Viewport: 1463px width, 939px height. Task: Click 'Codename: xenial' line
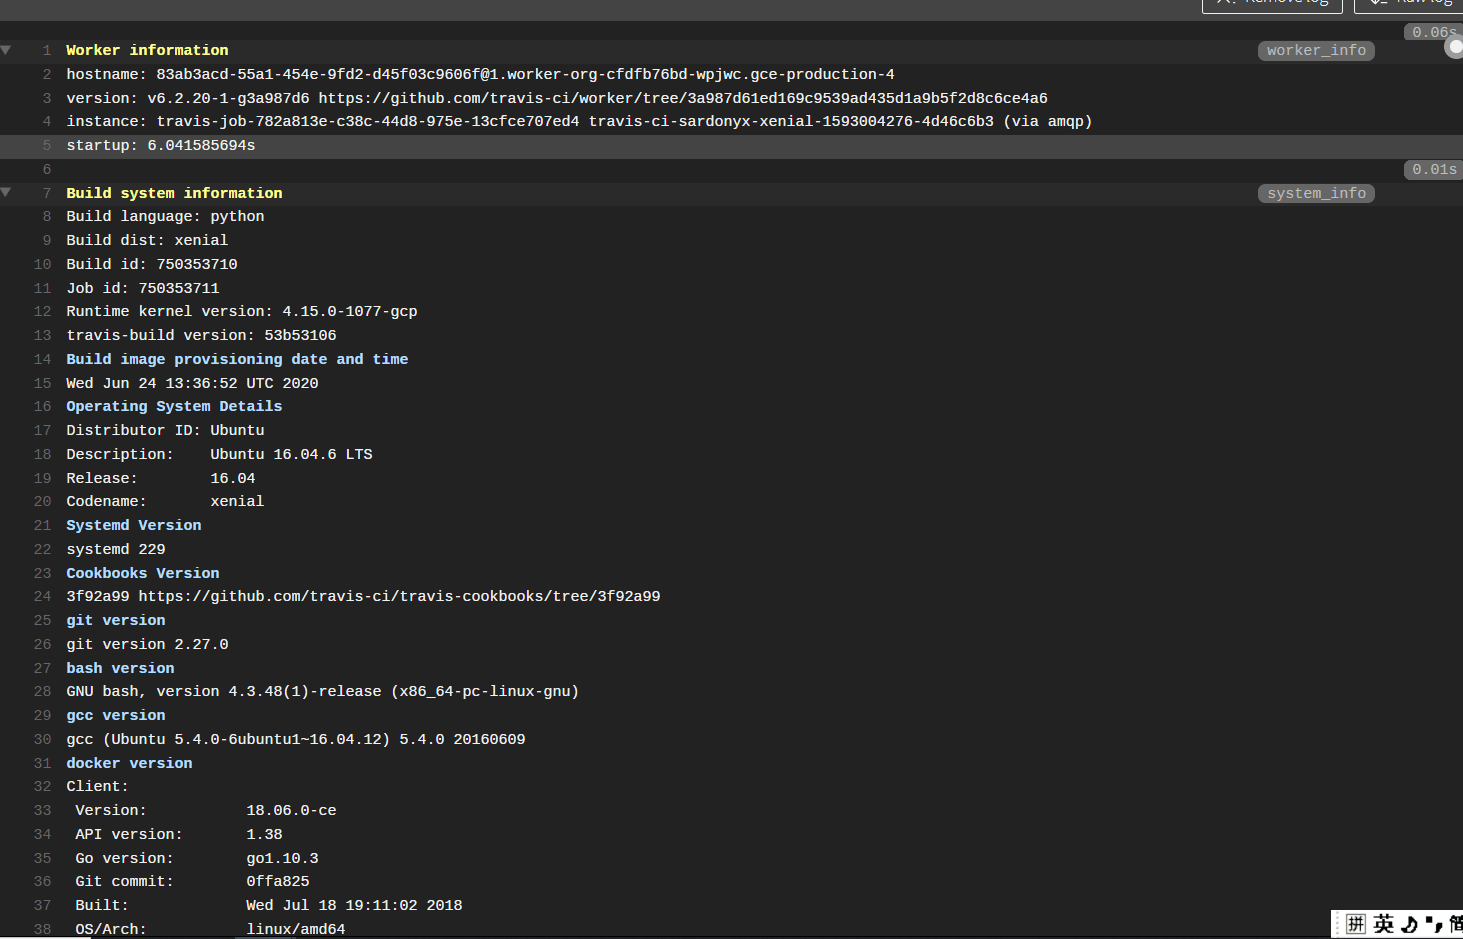pyautogui.click(x=165, y=502)
